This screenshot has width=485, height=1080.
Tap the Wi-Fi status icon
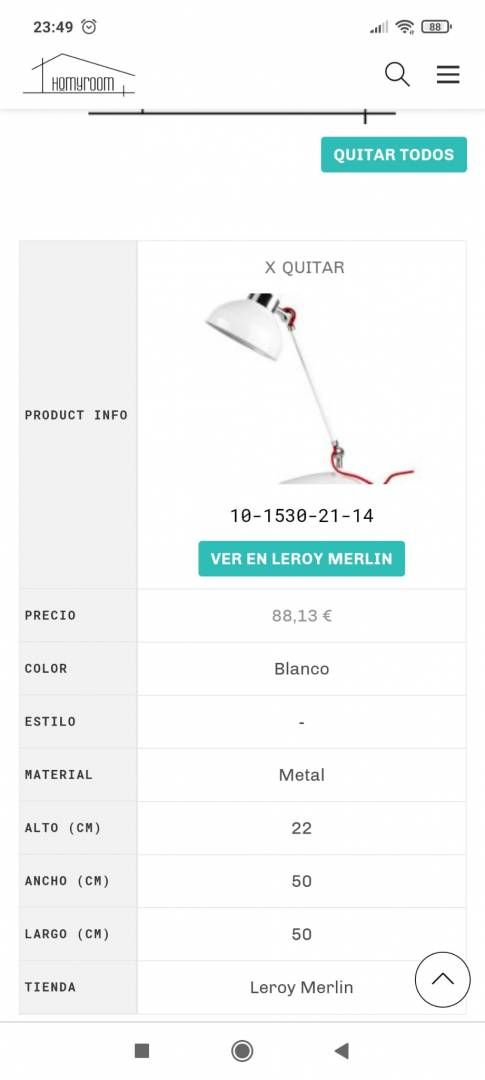click(405, 27)
